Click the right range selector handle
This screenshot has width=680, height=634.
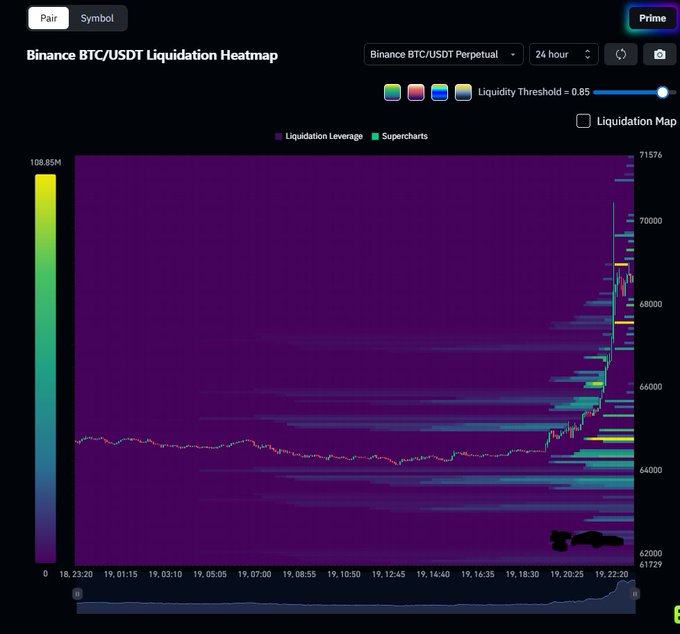634,594
